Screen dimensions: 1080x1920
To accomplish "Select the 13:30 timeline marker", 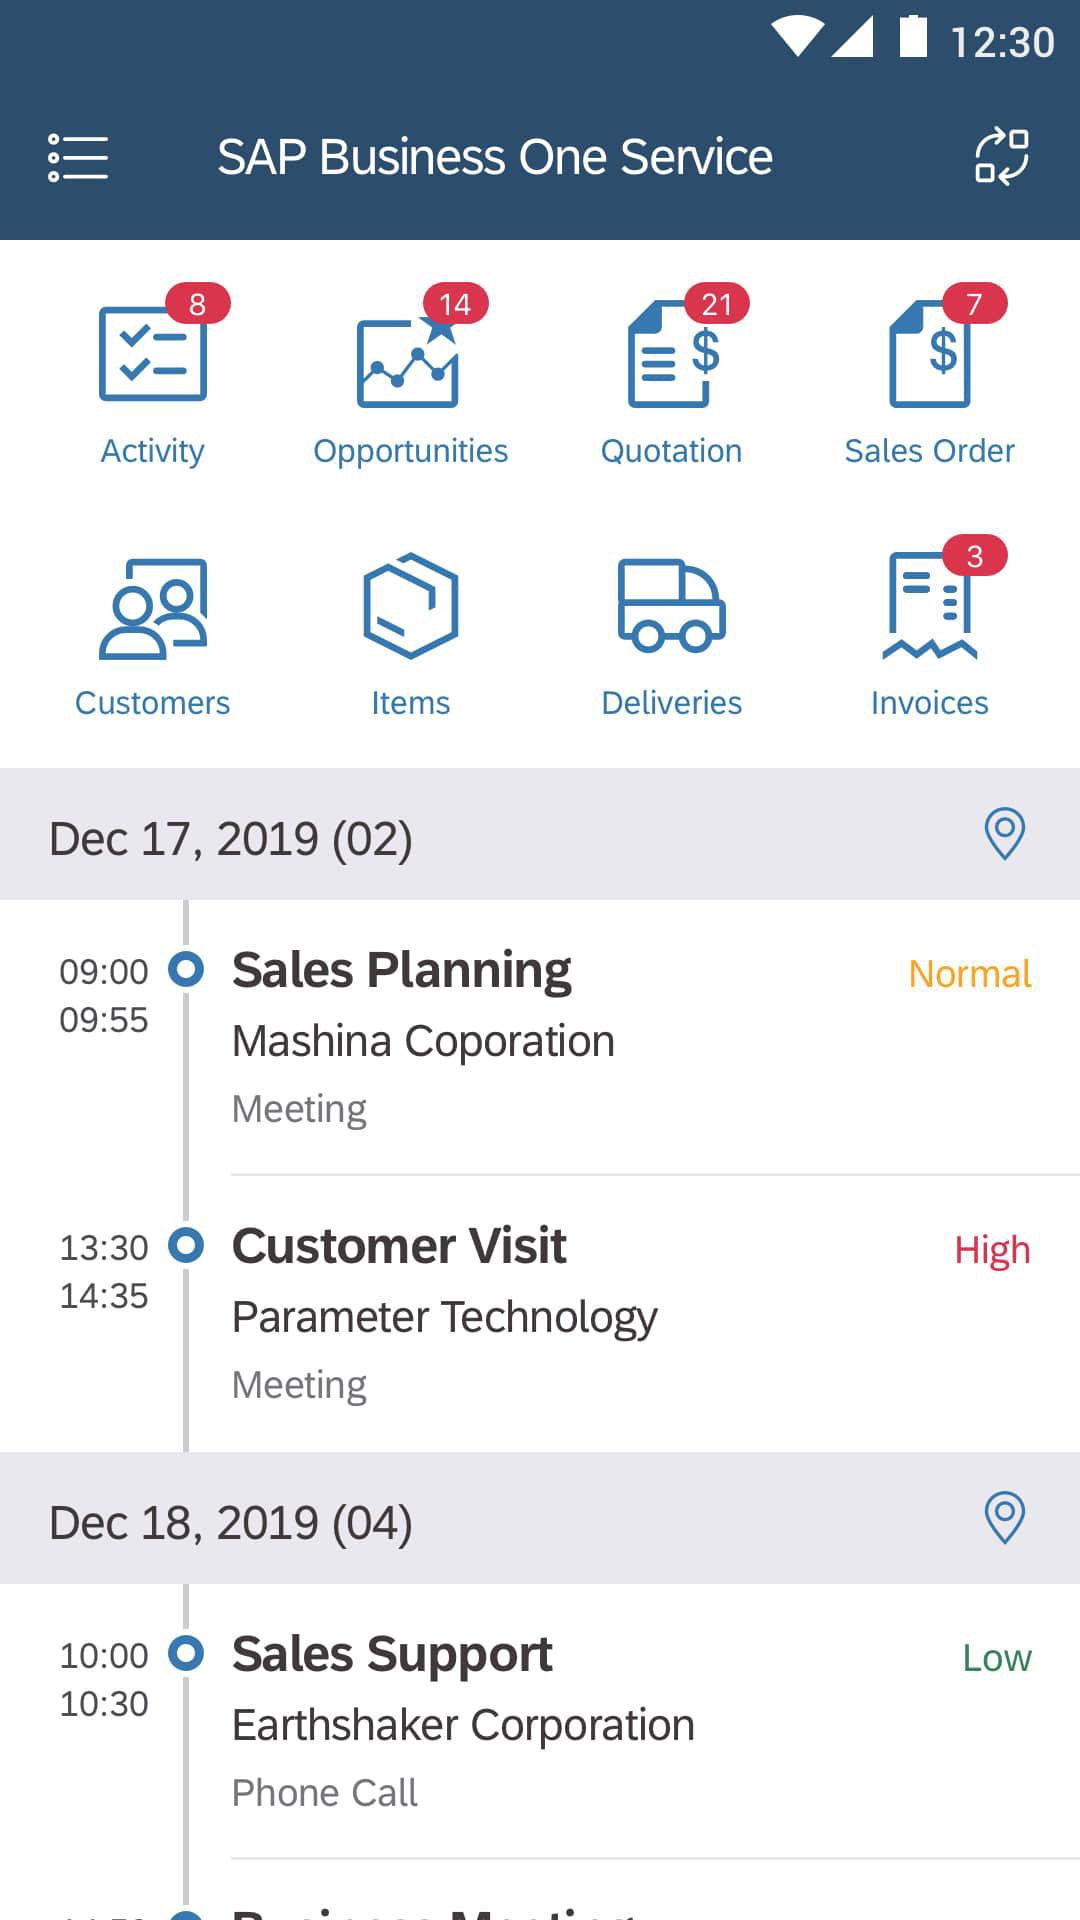I will [186, 1245].
